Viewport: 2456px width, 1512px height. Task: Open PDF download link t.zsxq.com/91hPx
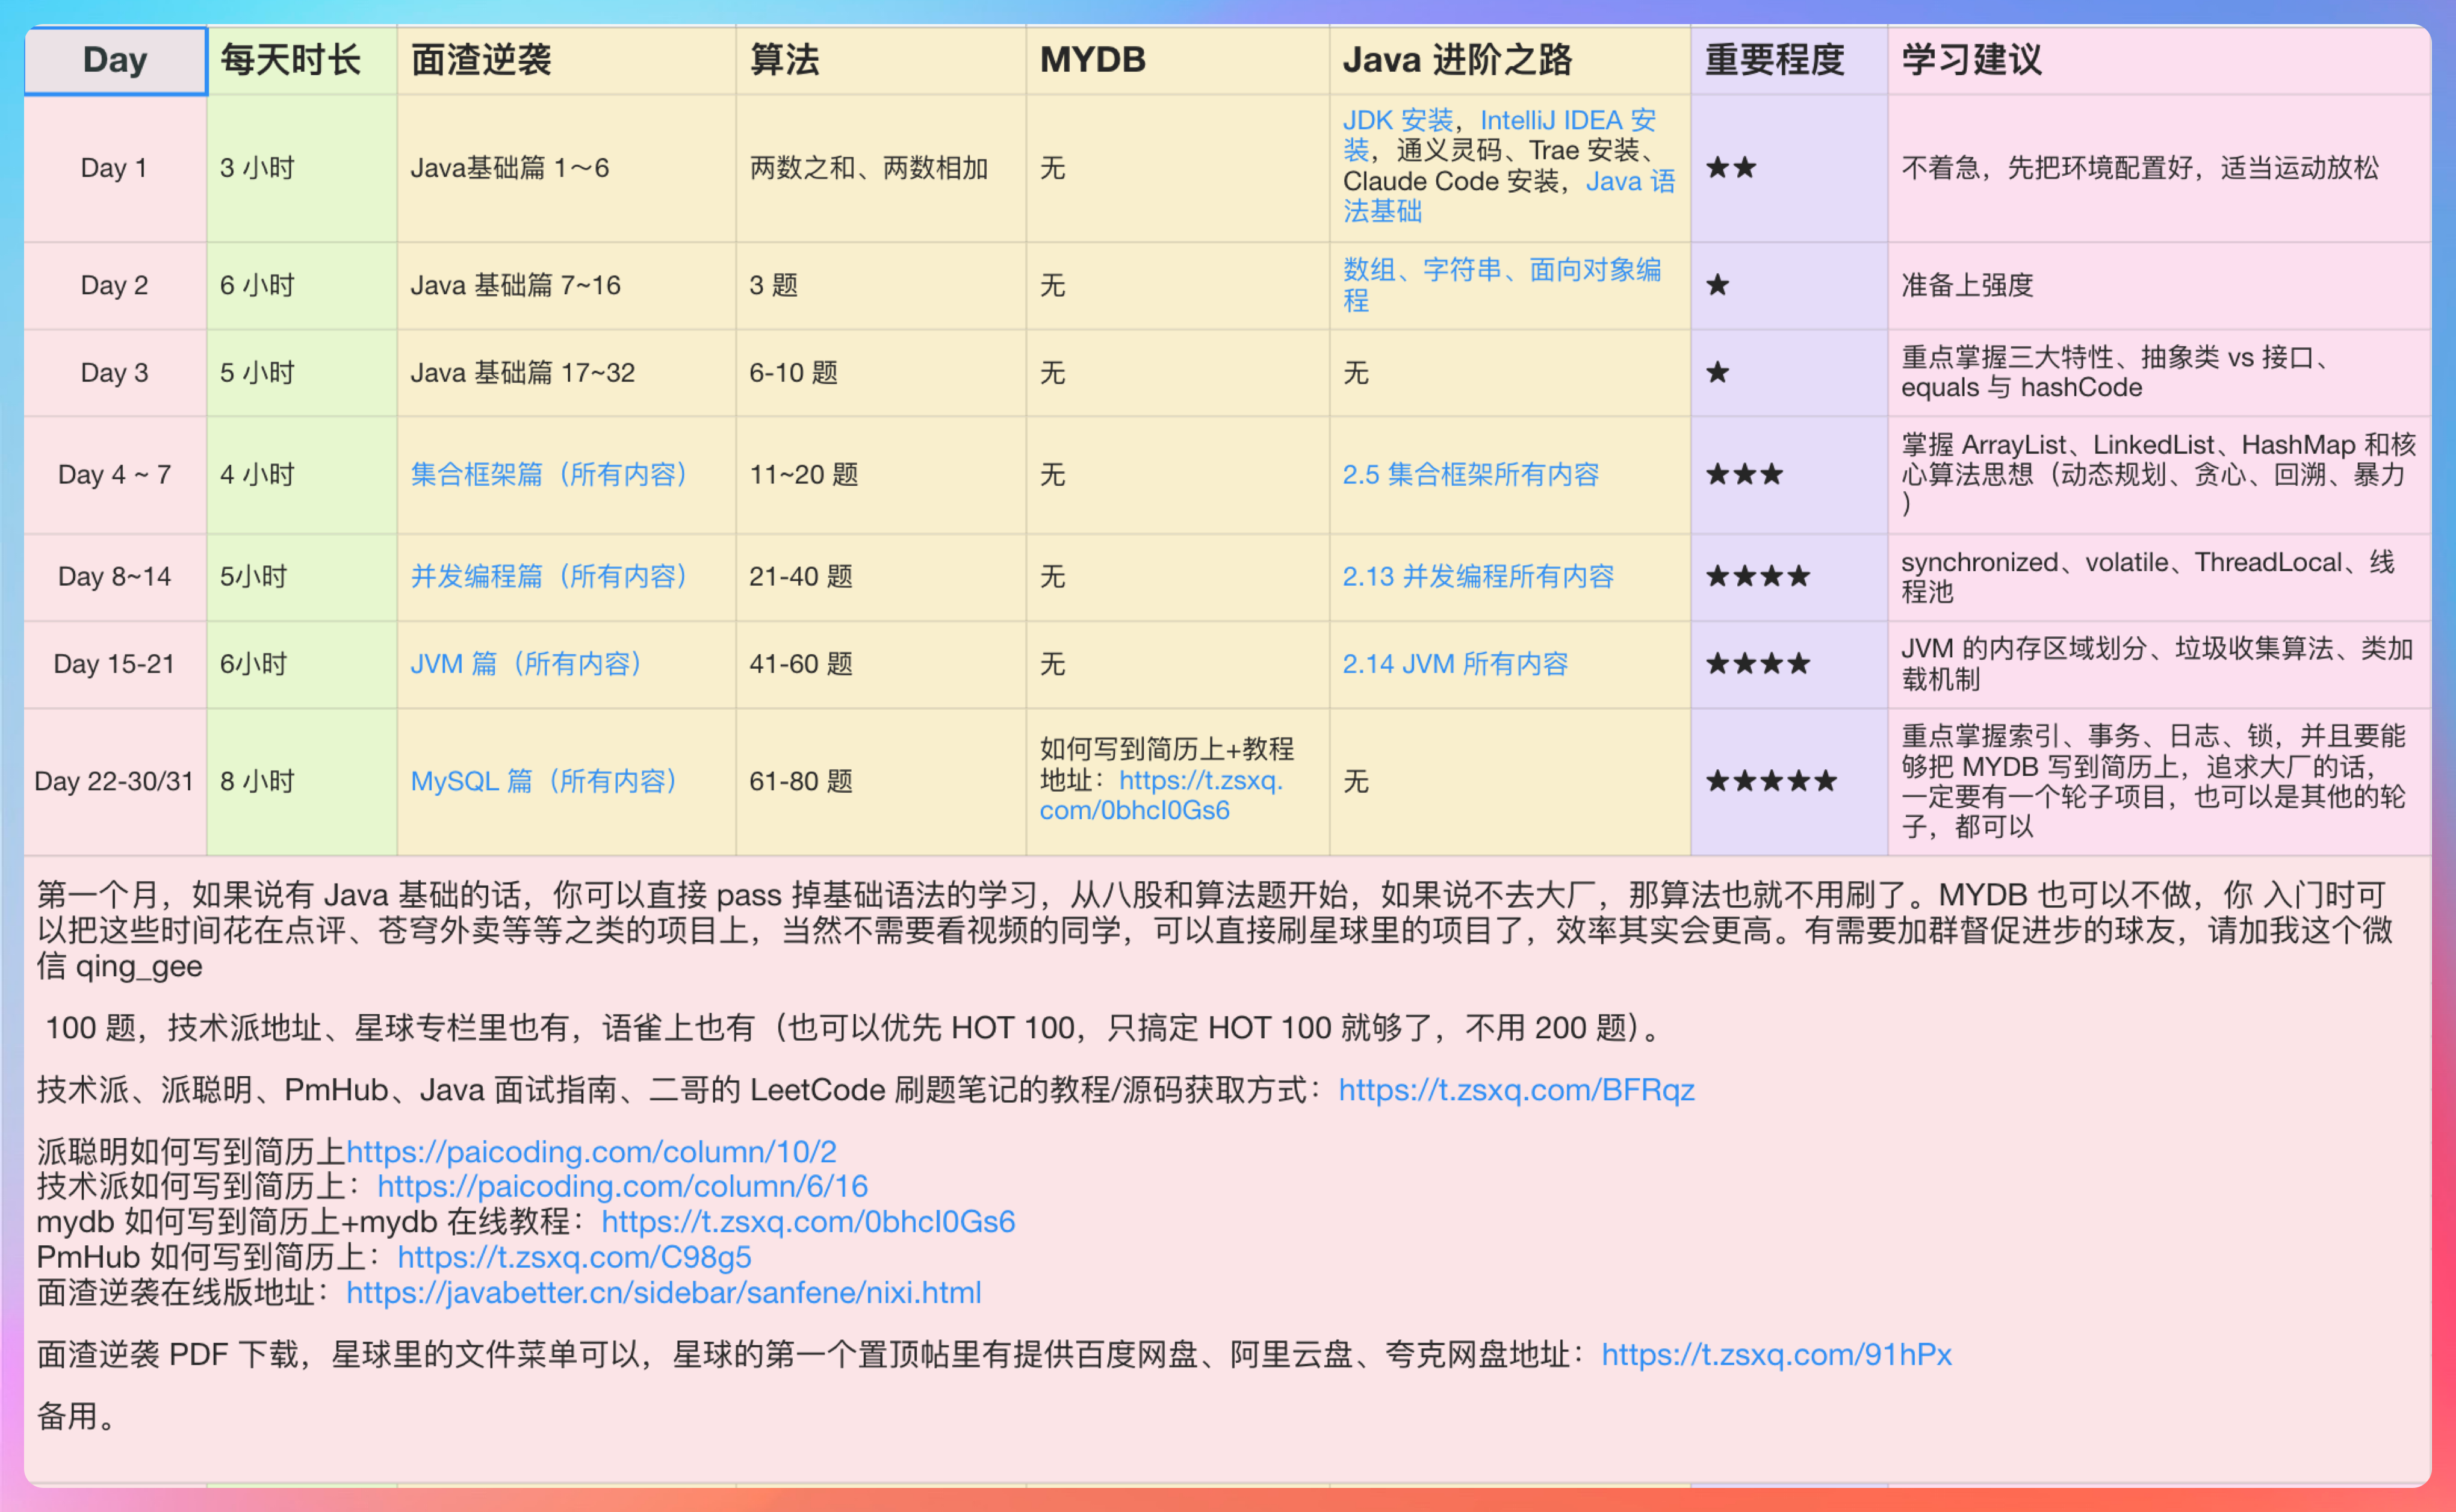pos(1776,1355)
